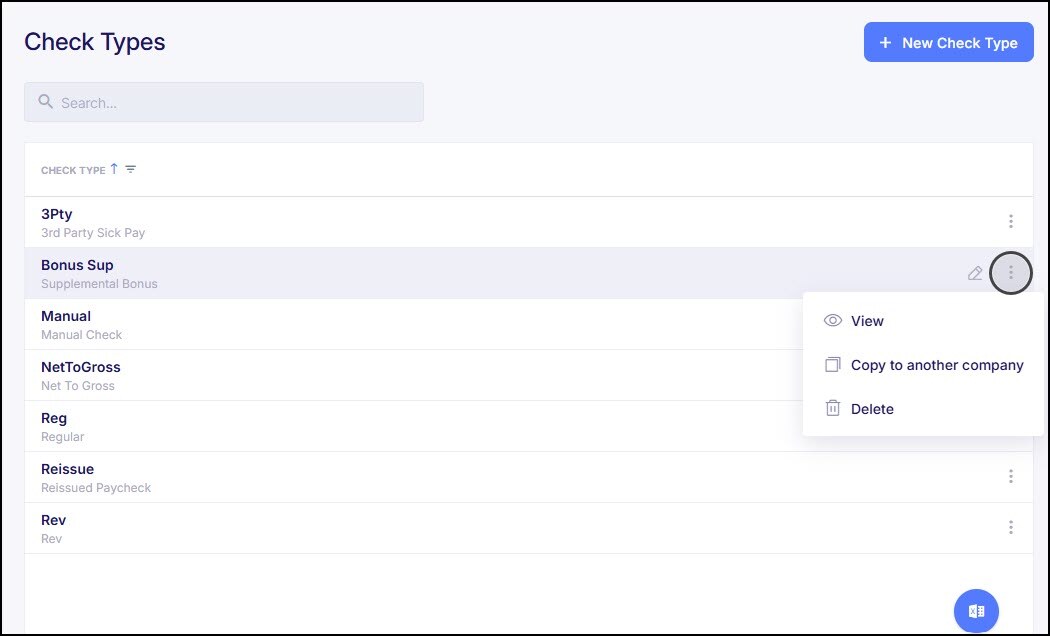Click the blue Excel export floating icon
The image size is (1050, 636).
point(977,611)
